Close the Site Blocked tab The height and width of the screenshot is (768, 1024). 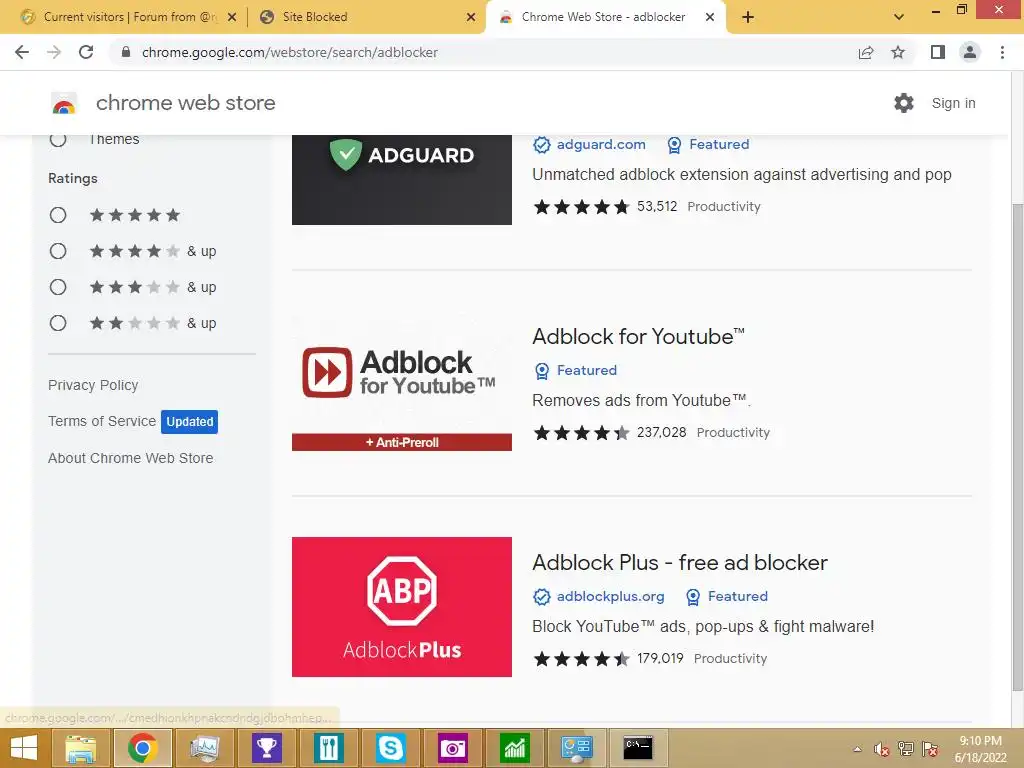pos(471,17)
